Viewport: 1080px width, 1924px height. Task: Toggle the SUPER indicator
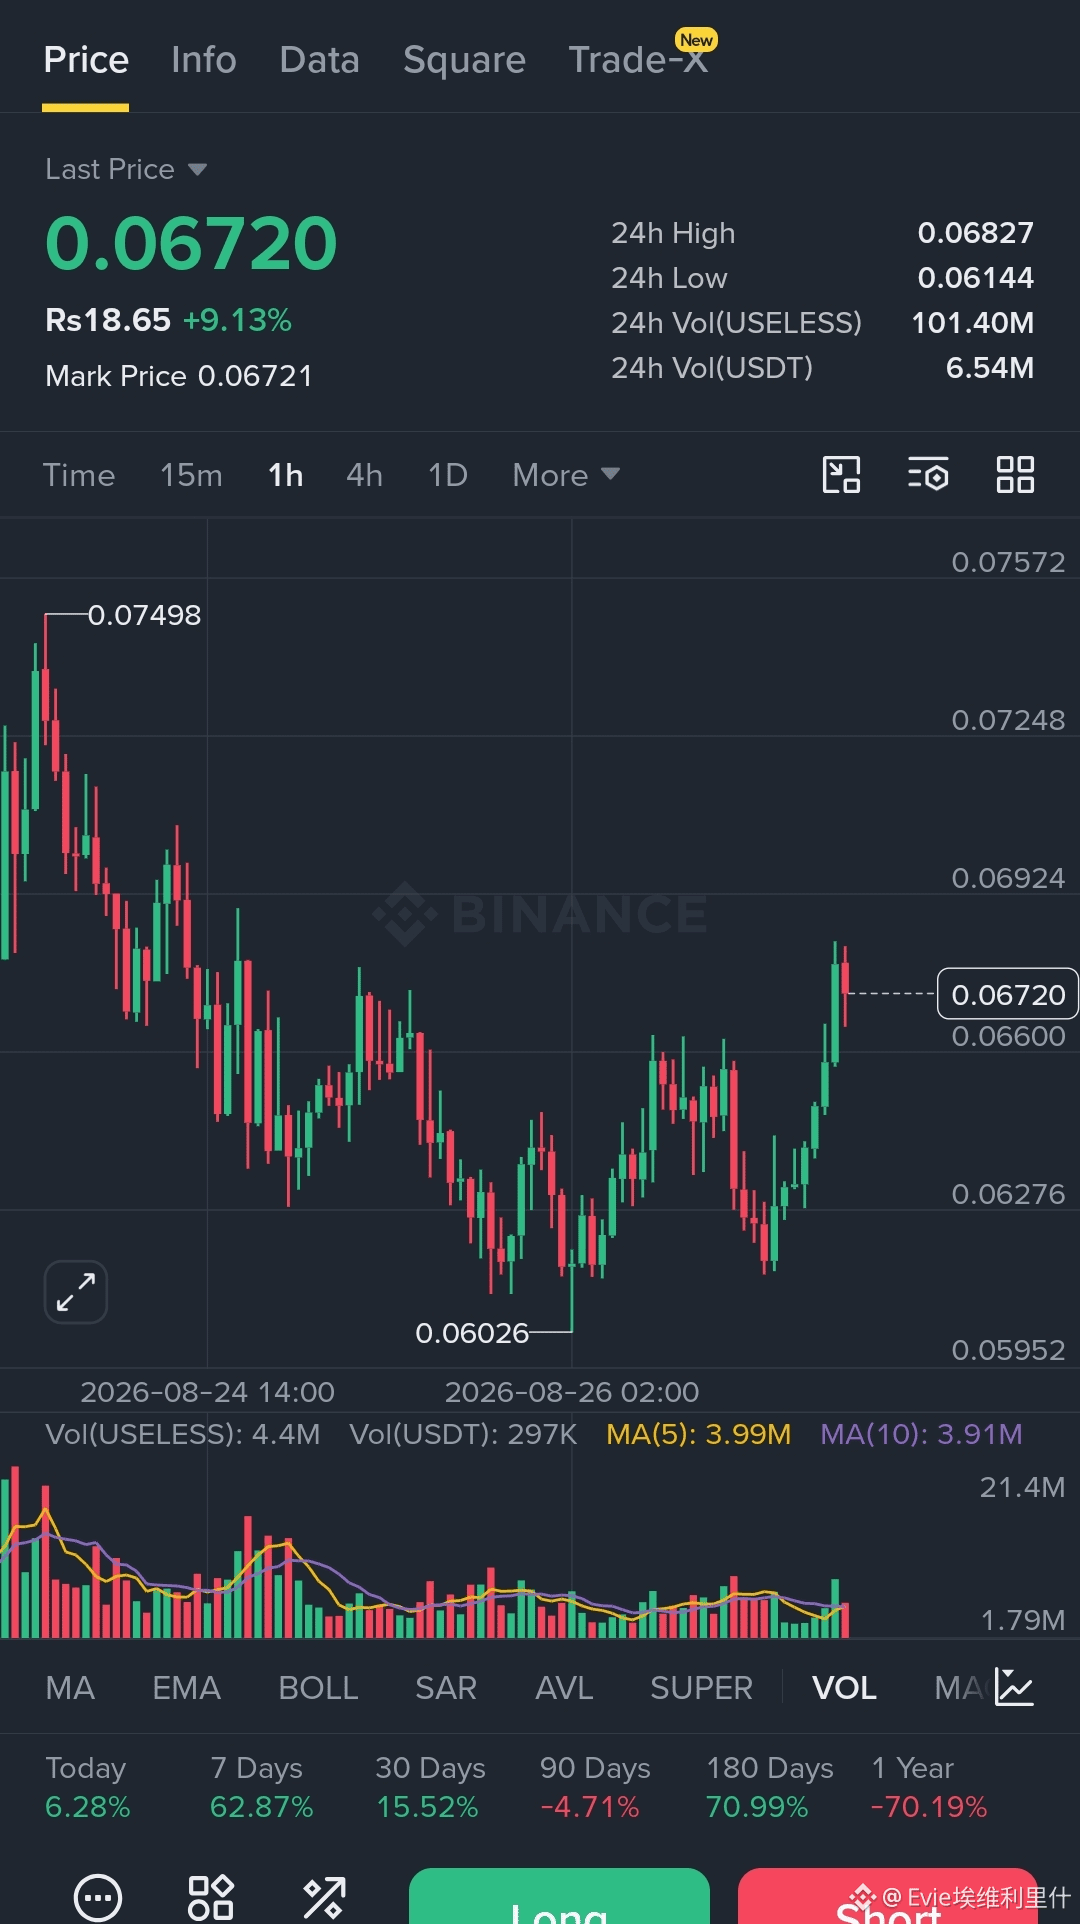[701, 1688]
